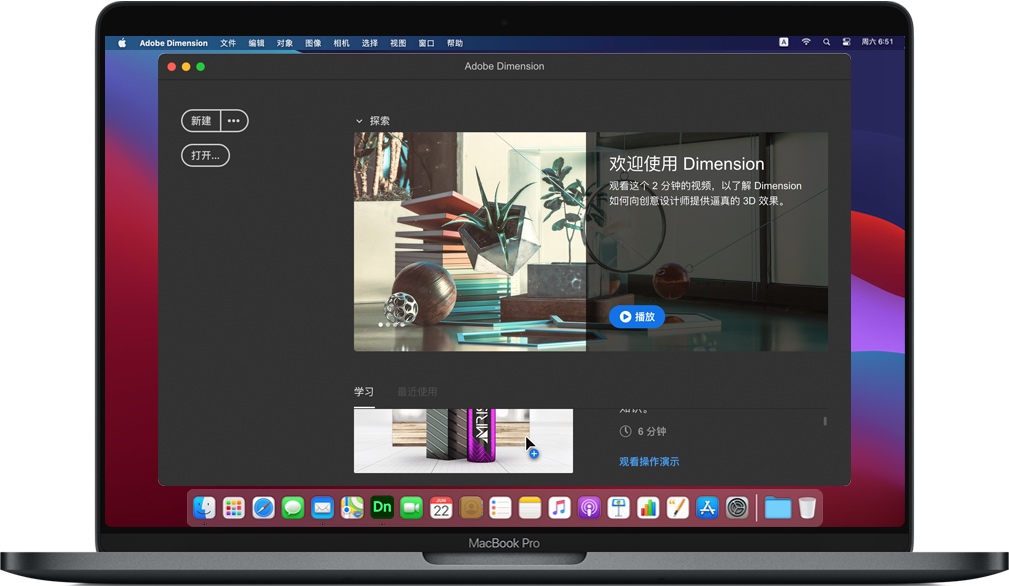Open the Music app from the Dock
The height and width of the screenshot is (586, 1009).
pyautogui.click(x=559, y=508)
